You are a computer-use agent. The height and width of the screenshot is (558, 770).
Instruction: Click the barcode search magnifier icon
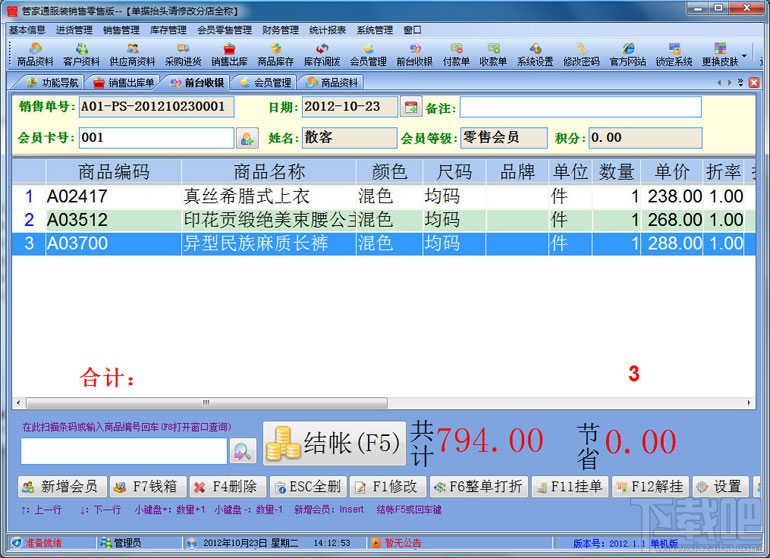tap(243, 450)
